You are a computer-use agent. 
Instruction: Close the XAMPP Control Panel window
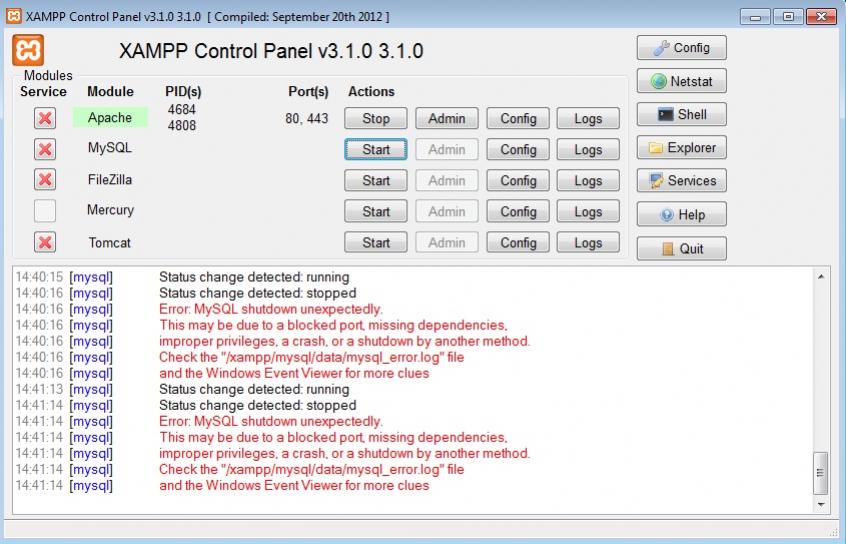point(821,16)
